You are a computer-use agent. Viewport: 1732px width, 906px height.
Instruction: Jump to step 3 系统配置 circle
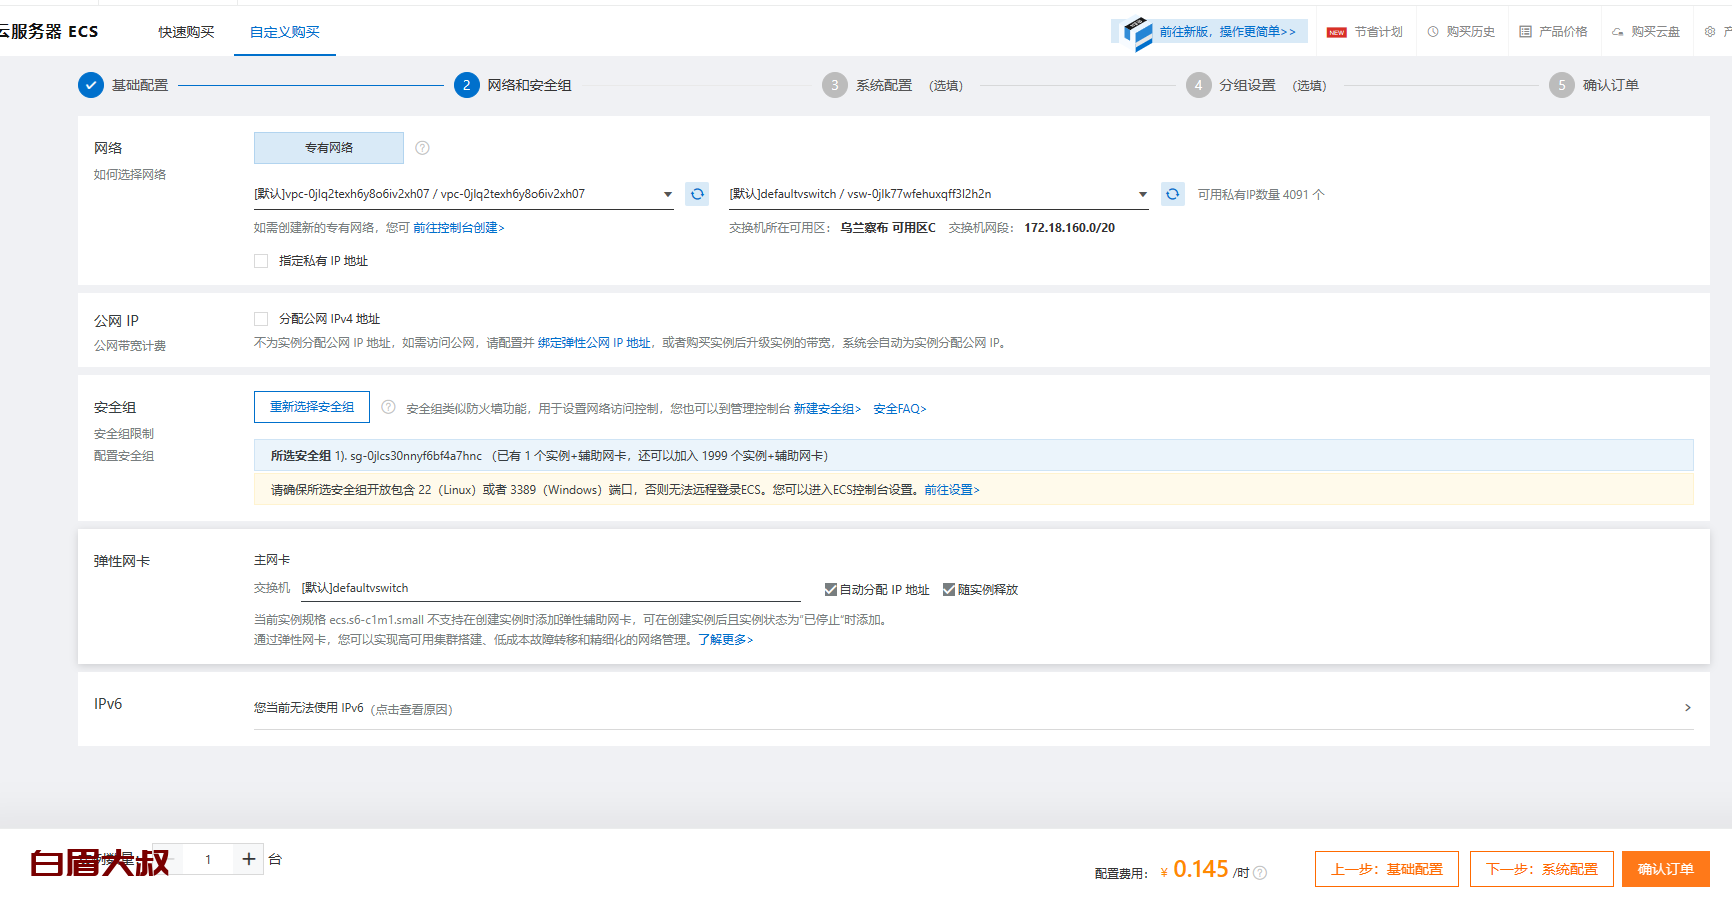pyautogui.click(x=835, y=85)
